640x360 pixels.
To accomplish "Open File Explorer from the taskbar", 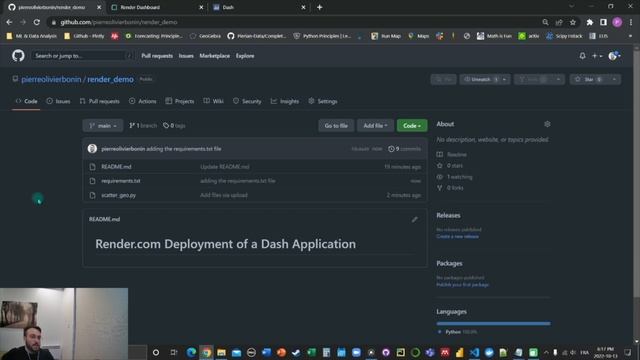I will 221,352.
